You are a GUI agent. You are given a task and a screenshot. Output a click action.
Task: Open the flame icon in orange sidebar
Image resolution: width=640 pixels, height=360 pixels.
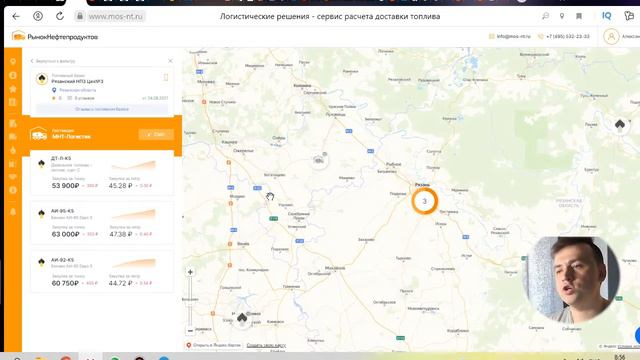(x=13, y=150)
